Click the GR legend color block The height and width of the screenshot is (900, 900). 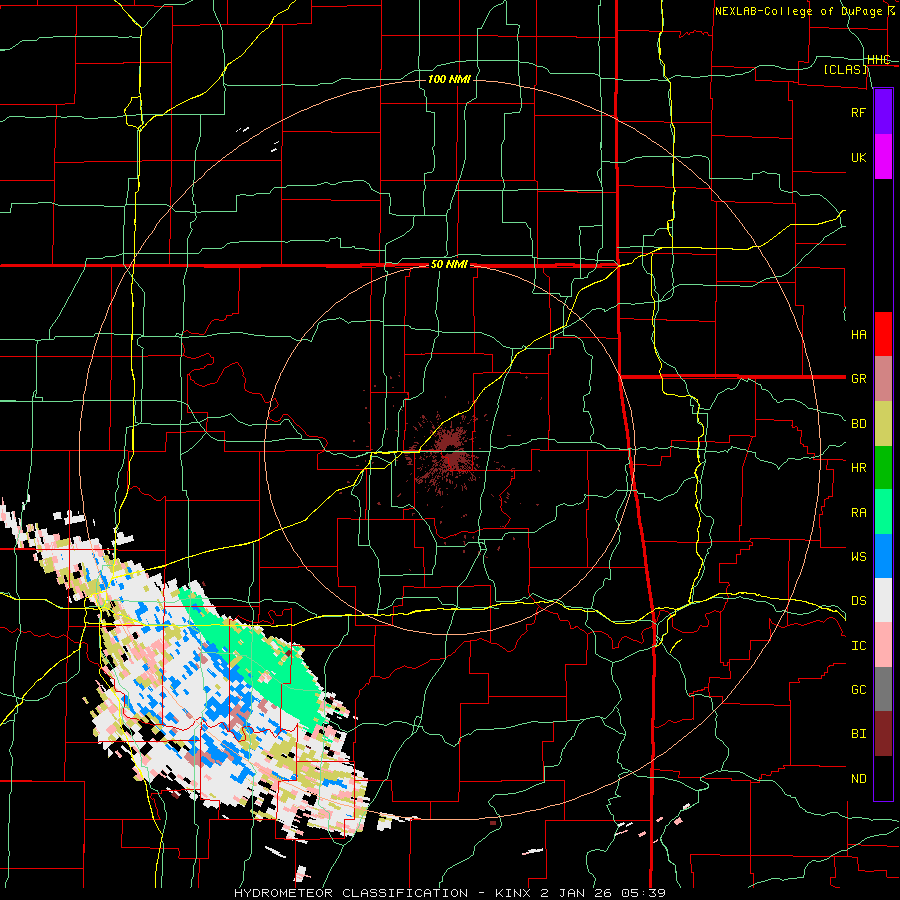tap(883, 379)
